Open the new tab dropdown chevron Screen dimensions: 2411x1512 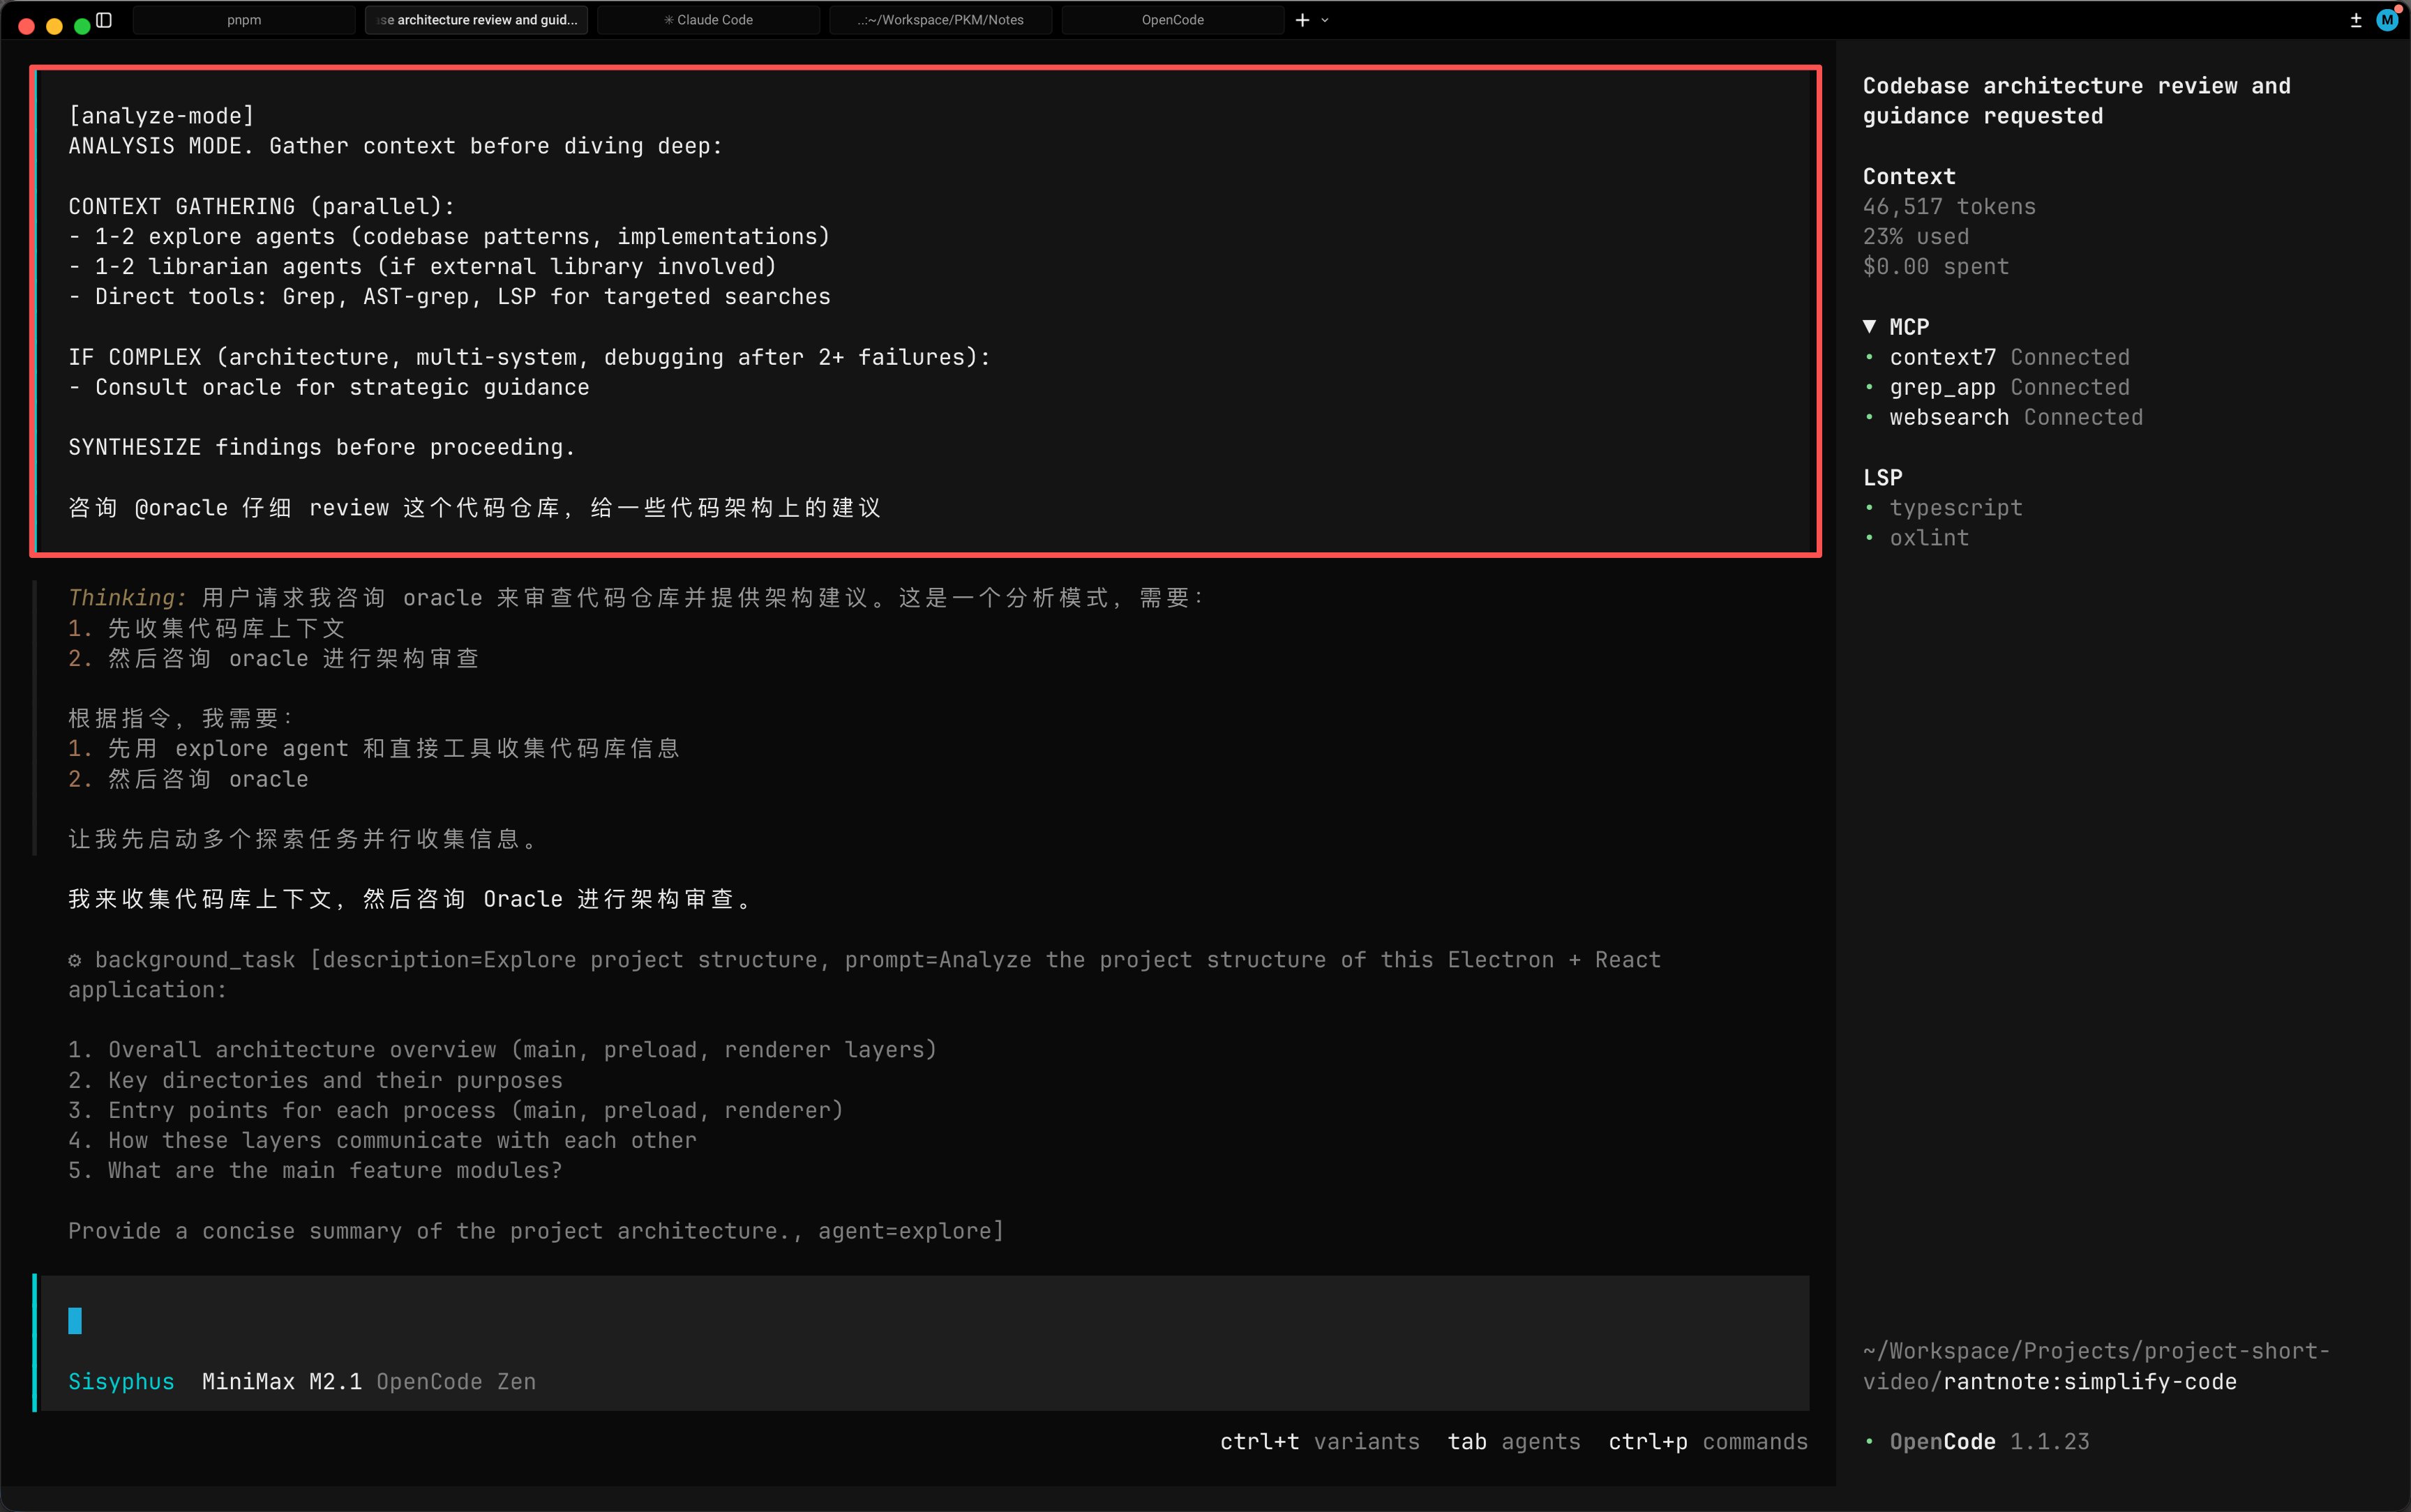pos(1325,20)
